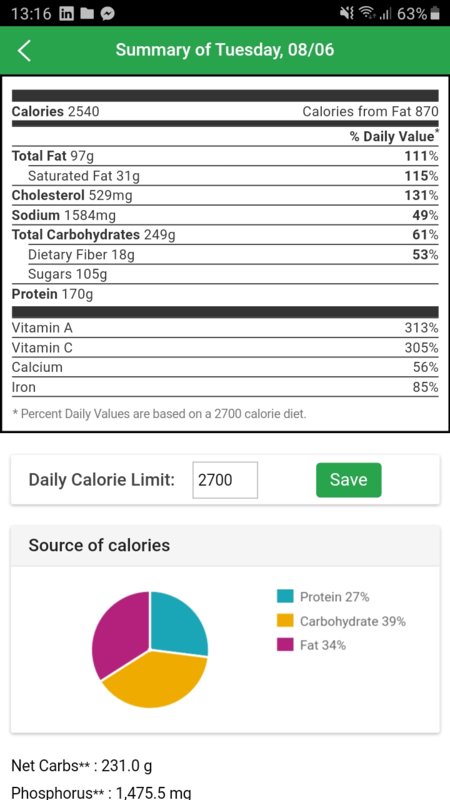
Task: Open LinkedIn notification icon in status bar
Action: click(x=66, y=14)
